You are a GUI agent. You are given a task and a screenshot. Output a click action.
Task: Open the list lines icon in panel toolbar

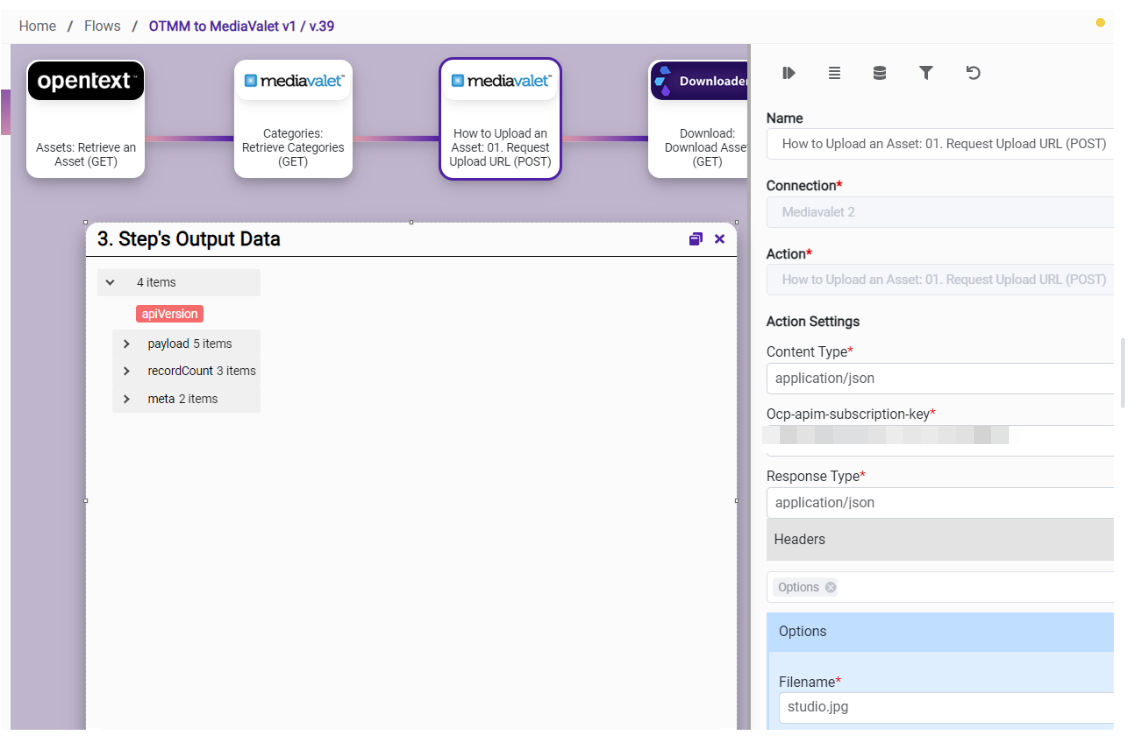834,73
